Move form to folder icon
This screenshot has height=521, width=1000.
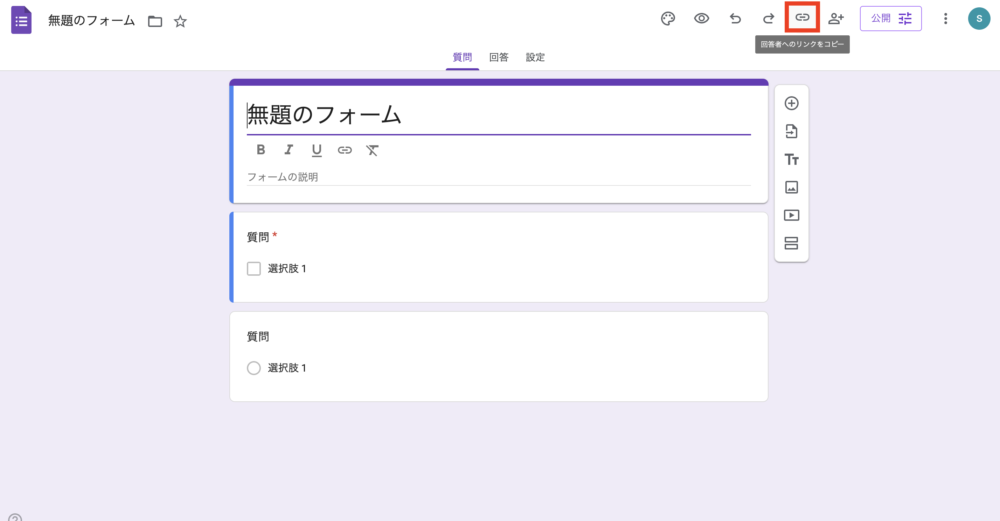(x=155, y=22)
